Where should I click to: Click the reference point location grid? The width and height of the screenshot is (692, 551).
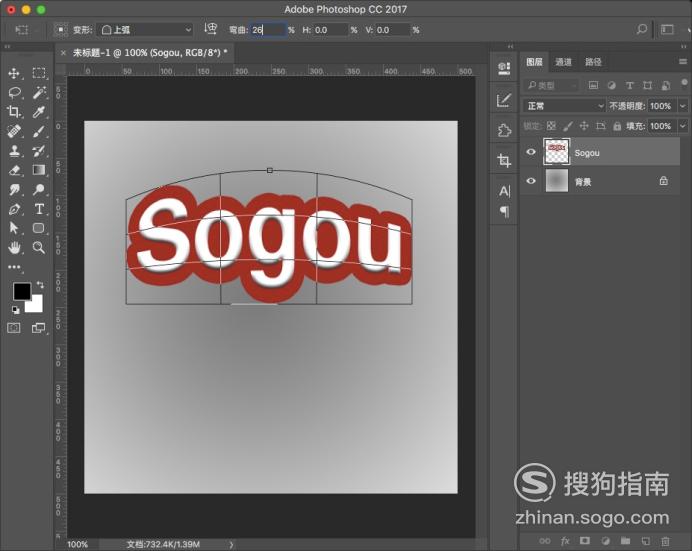pos(60,30)
